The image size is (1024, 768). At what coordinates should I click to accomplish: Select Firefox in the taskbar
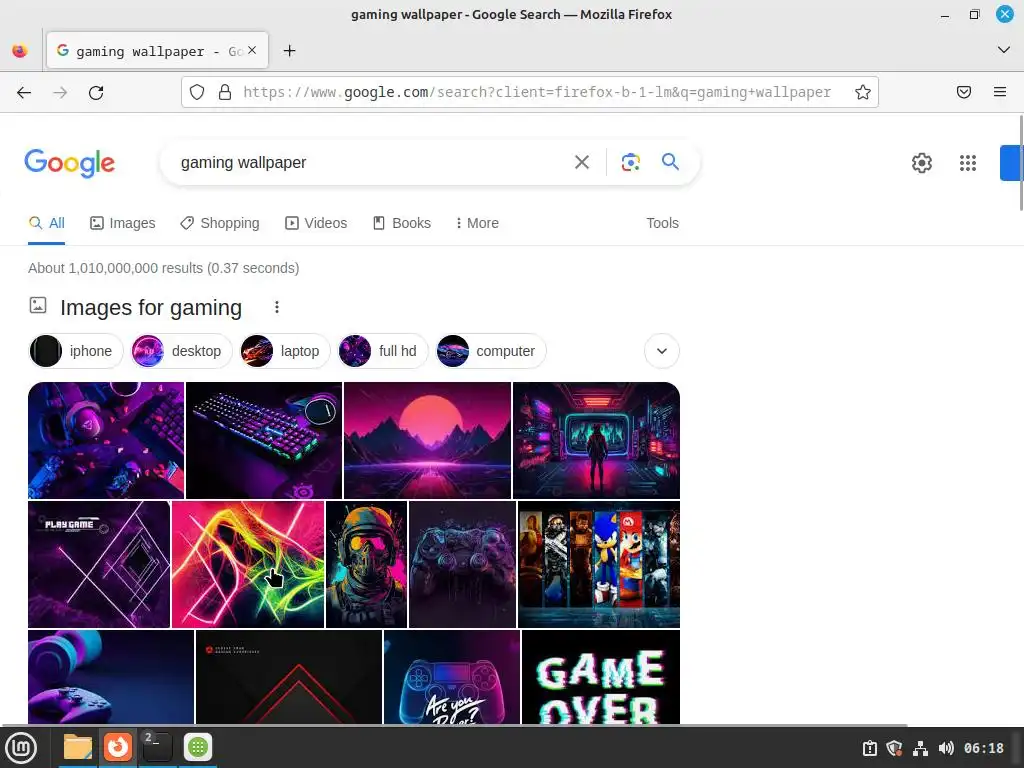click(x=118, y=747)
